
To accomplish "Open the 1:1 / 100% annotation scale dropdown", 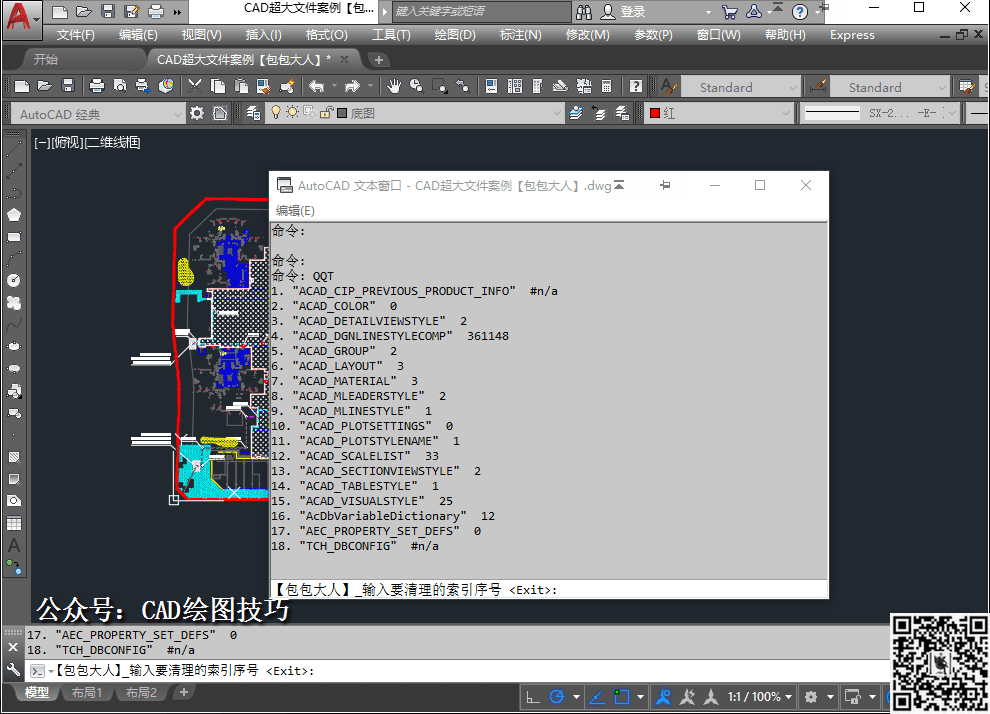I will 760,697.
